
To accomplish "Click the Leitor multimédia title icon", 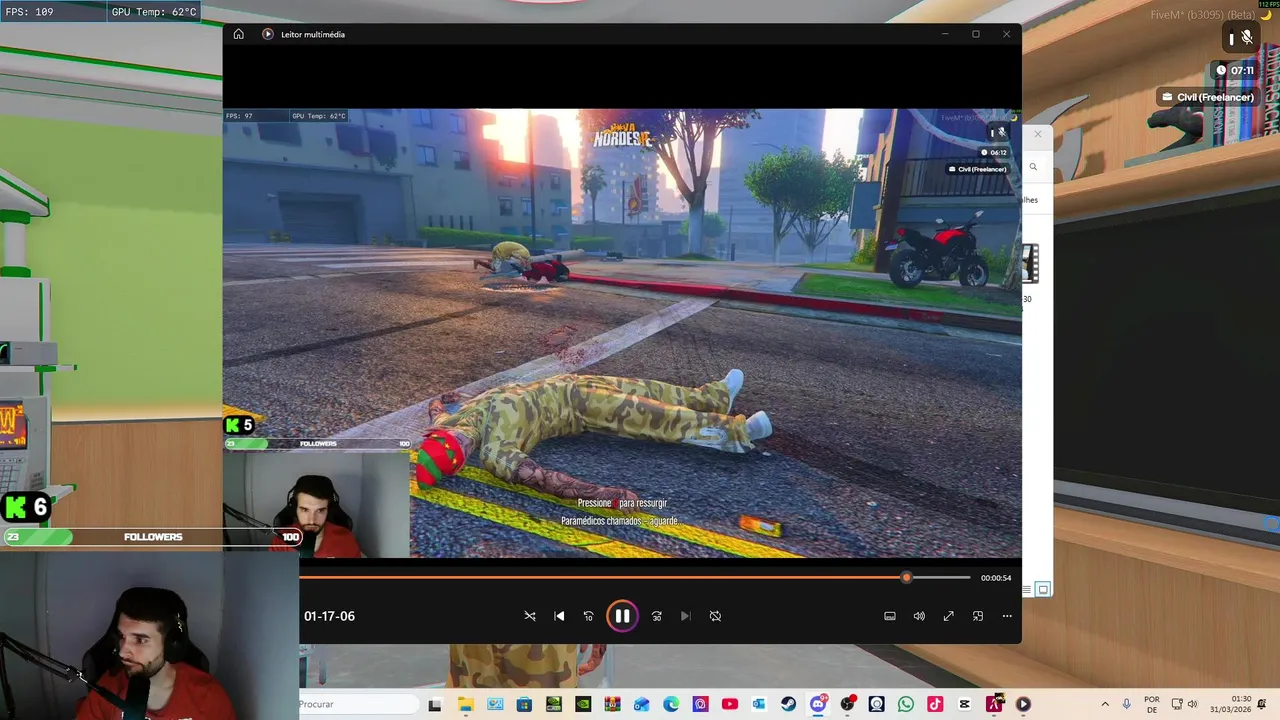I will 267,34.
